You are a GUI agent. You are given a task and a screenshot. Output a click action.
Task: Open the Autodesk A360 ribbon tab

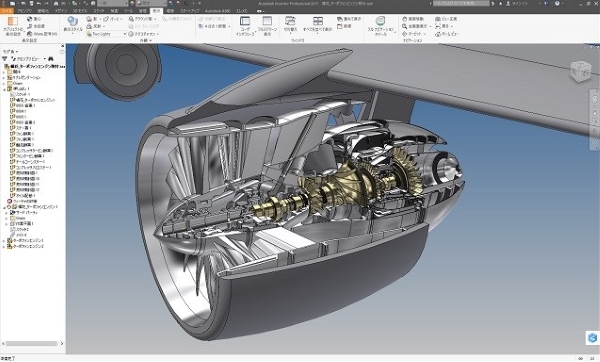(217, 11)
